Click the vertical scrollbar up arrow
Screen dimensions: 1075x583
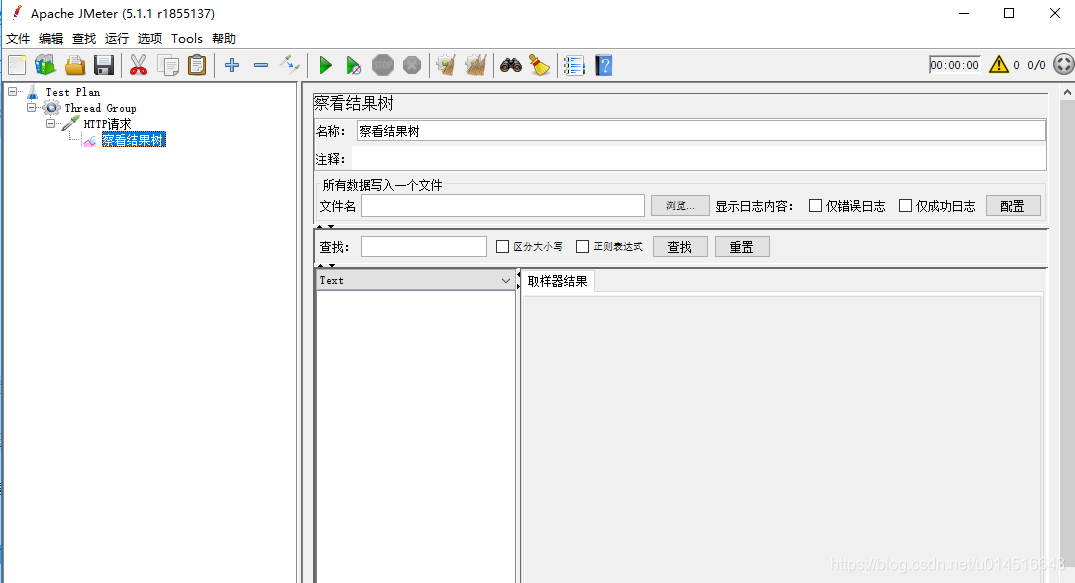point(1067,92)
